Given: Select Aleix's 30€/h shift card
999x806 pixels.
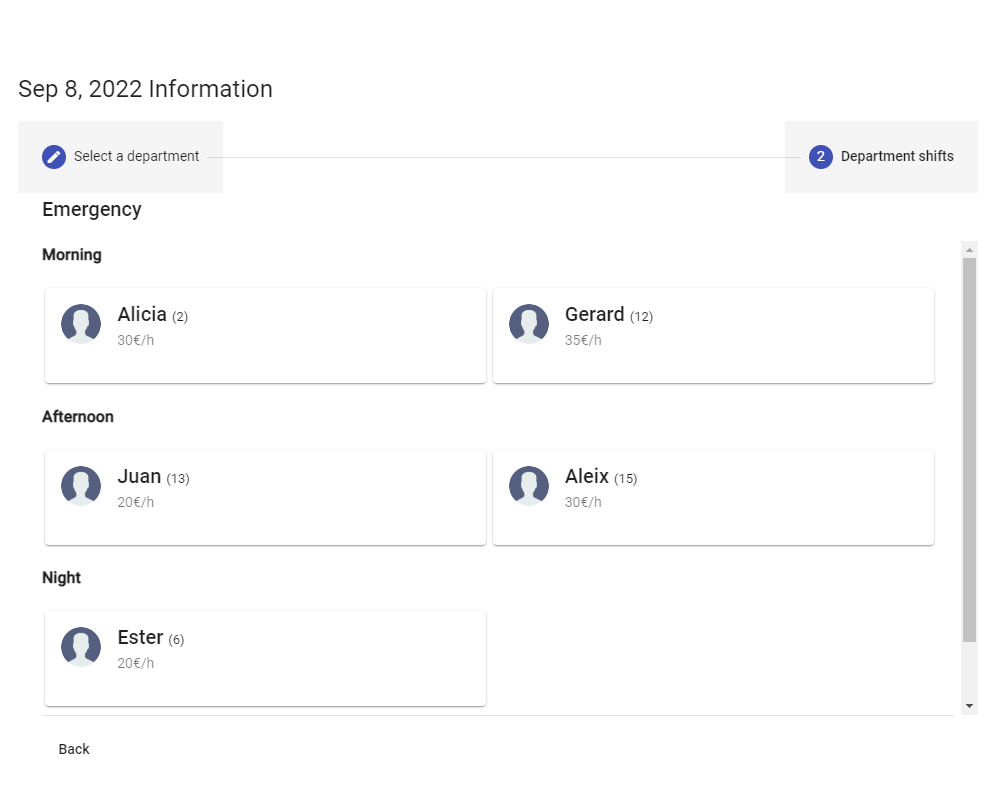Looking at the screenshot, I should 750,498.
